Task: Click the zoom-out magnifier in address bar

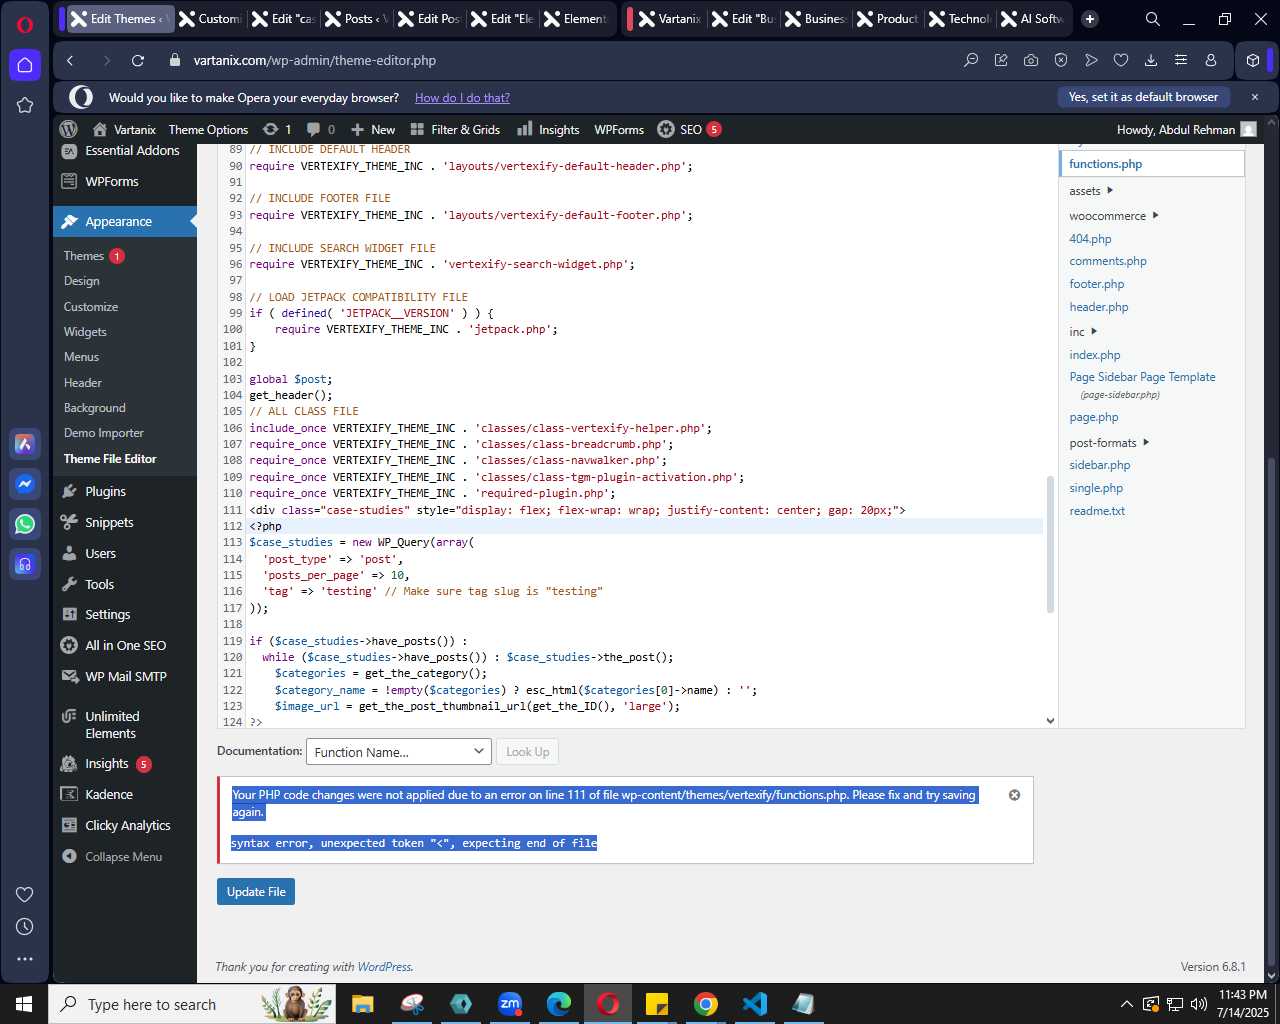Action: 971,61
